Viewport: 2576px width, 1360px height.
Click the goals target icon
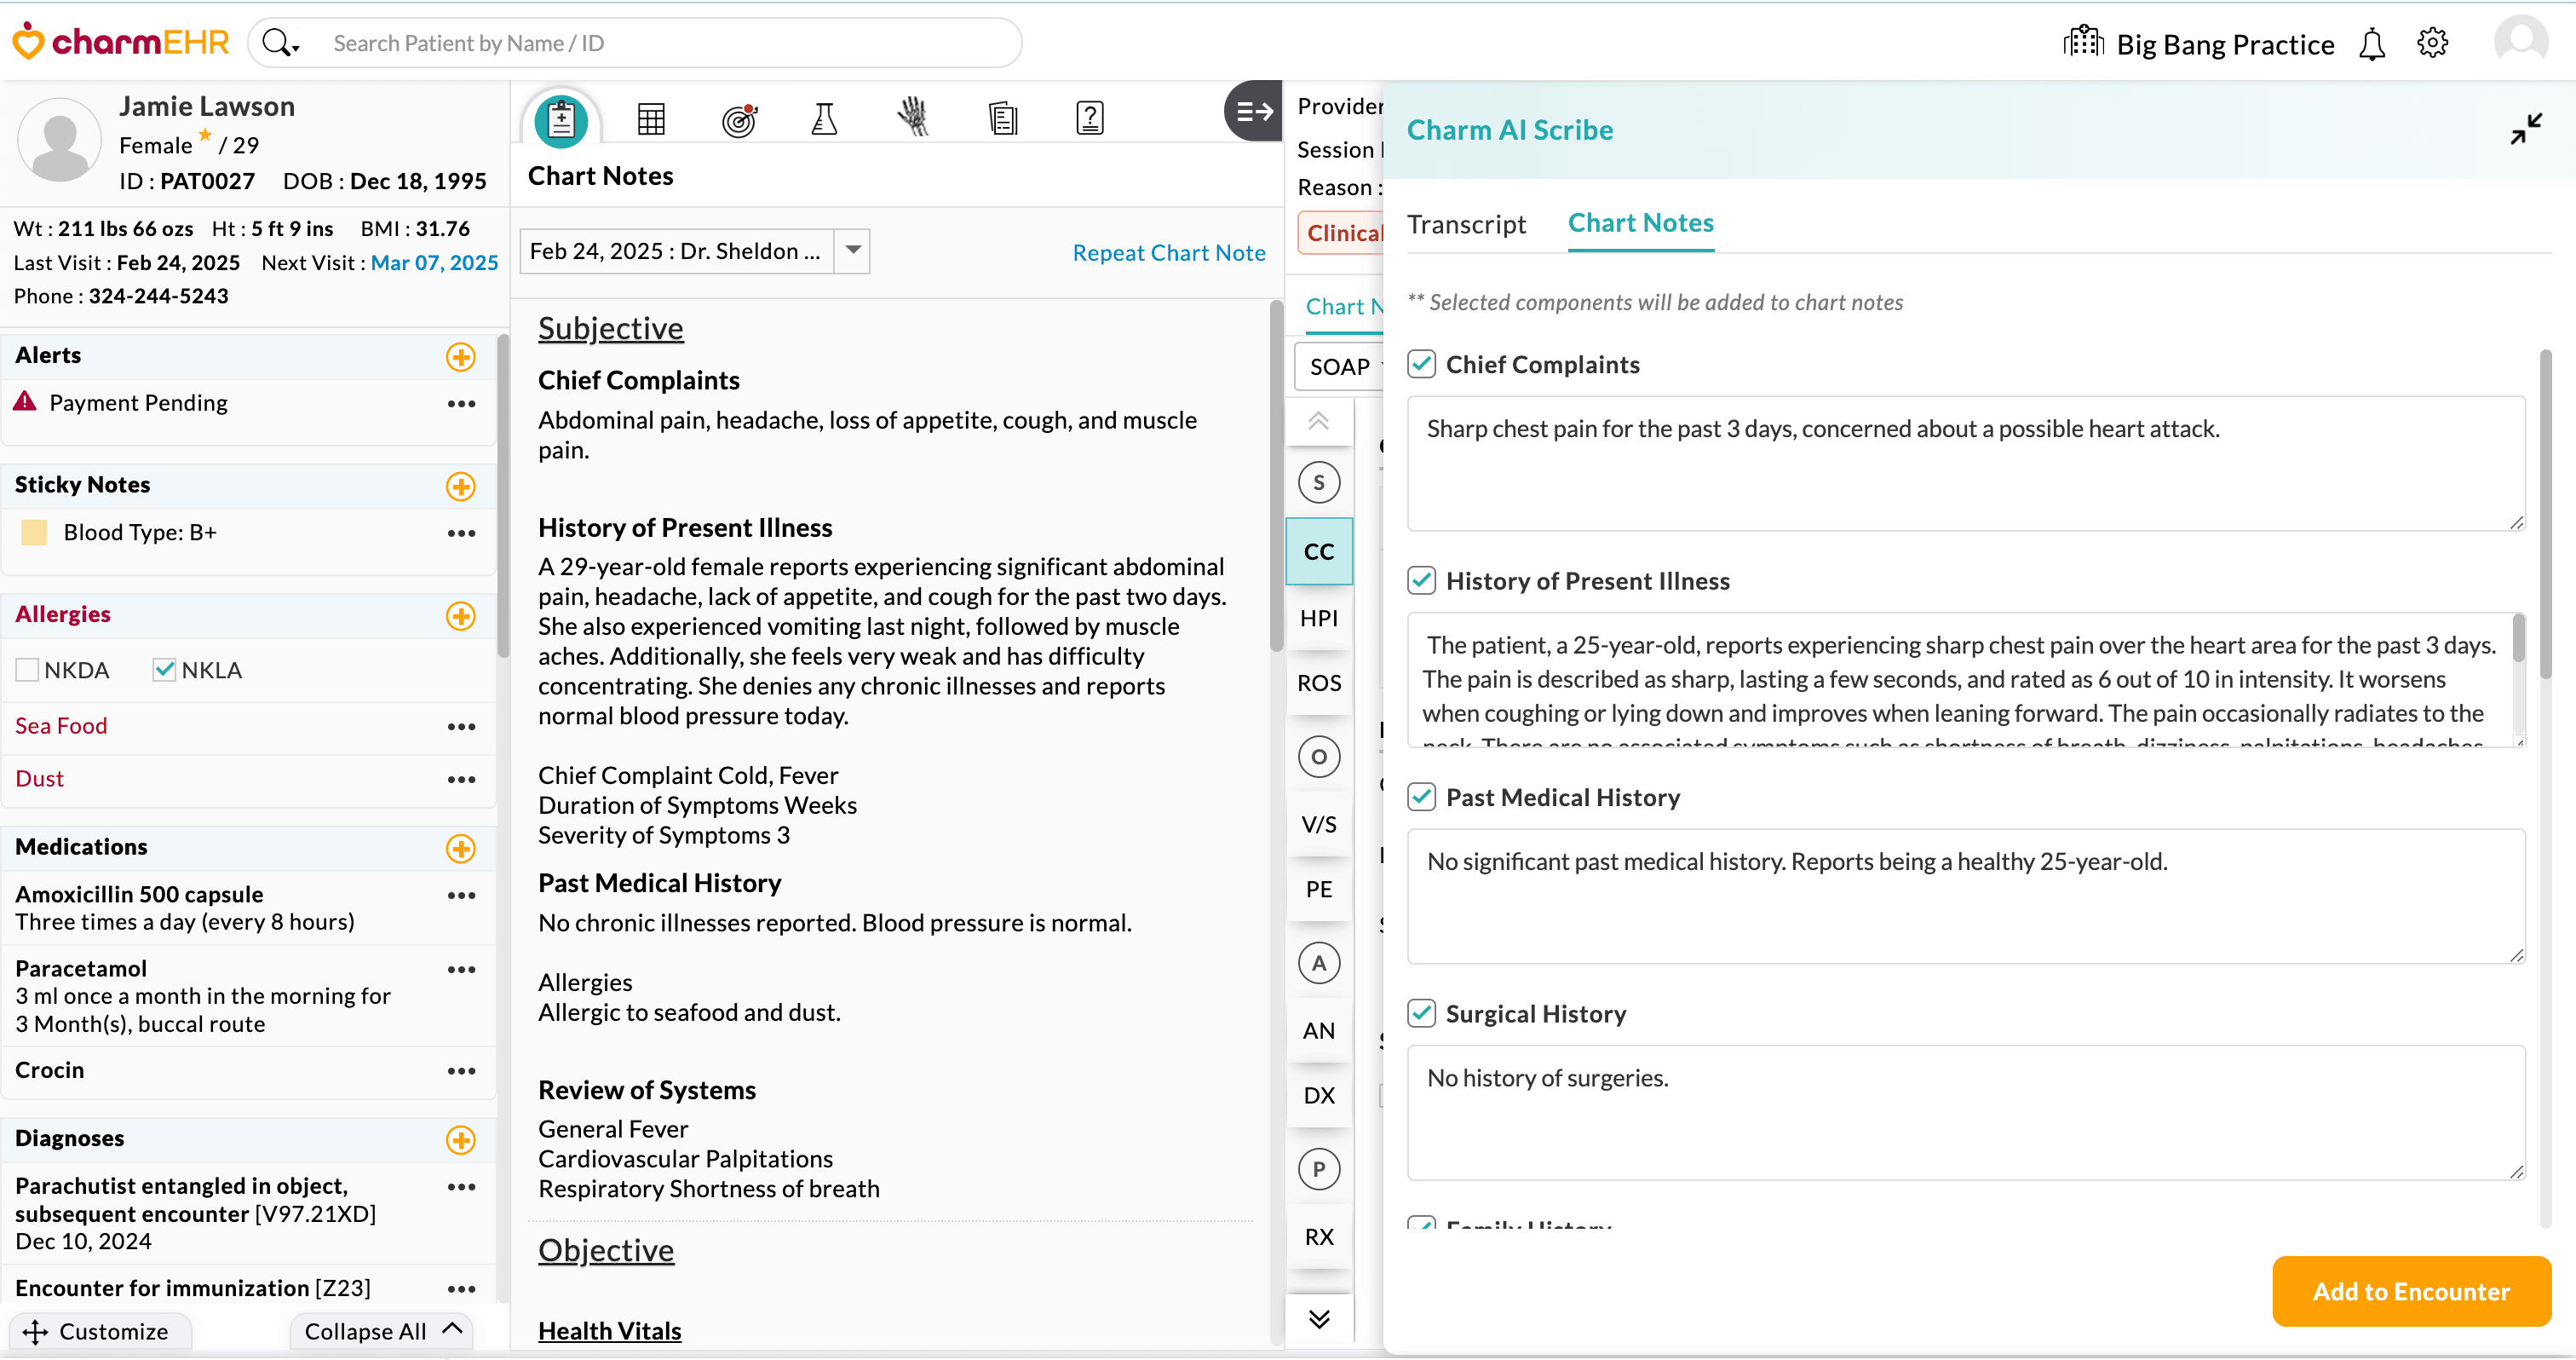click(x=739, y=119)
